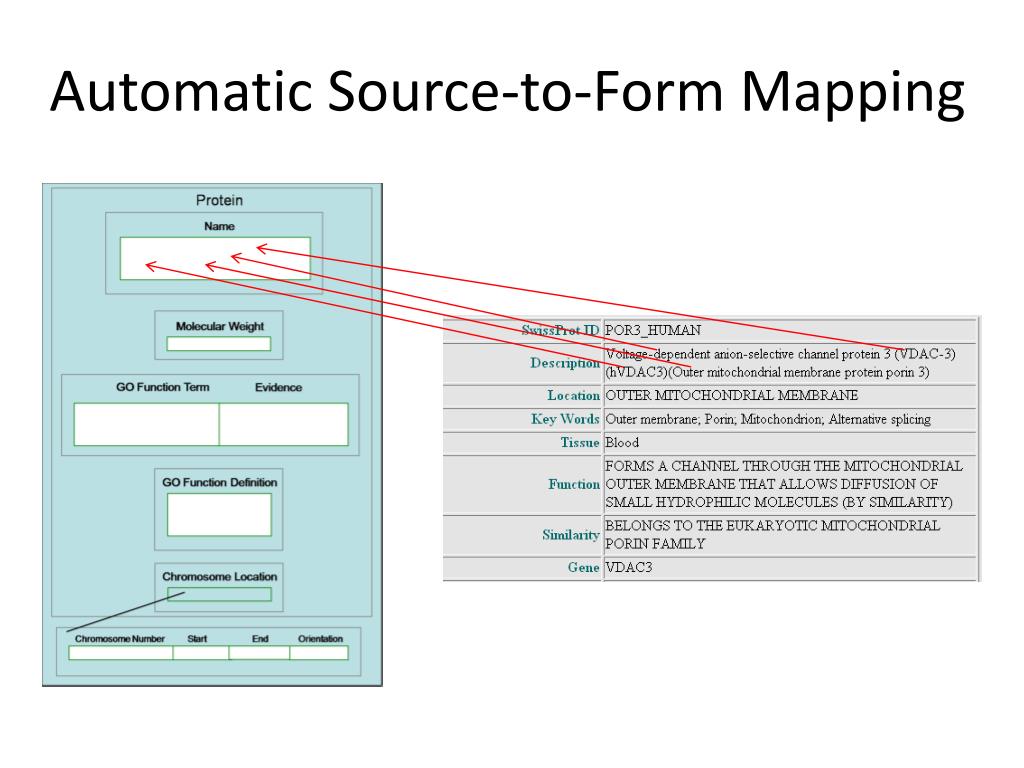Click the 'Evidence' column label
This screenshot has height=768, width=1024.
[x=278, y=387]
